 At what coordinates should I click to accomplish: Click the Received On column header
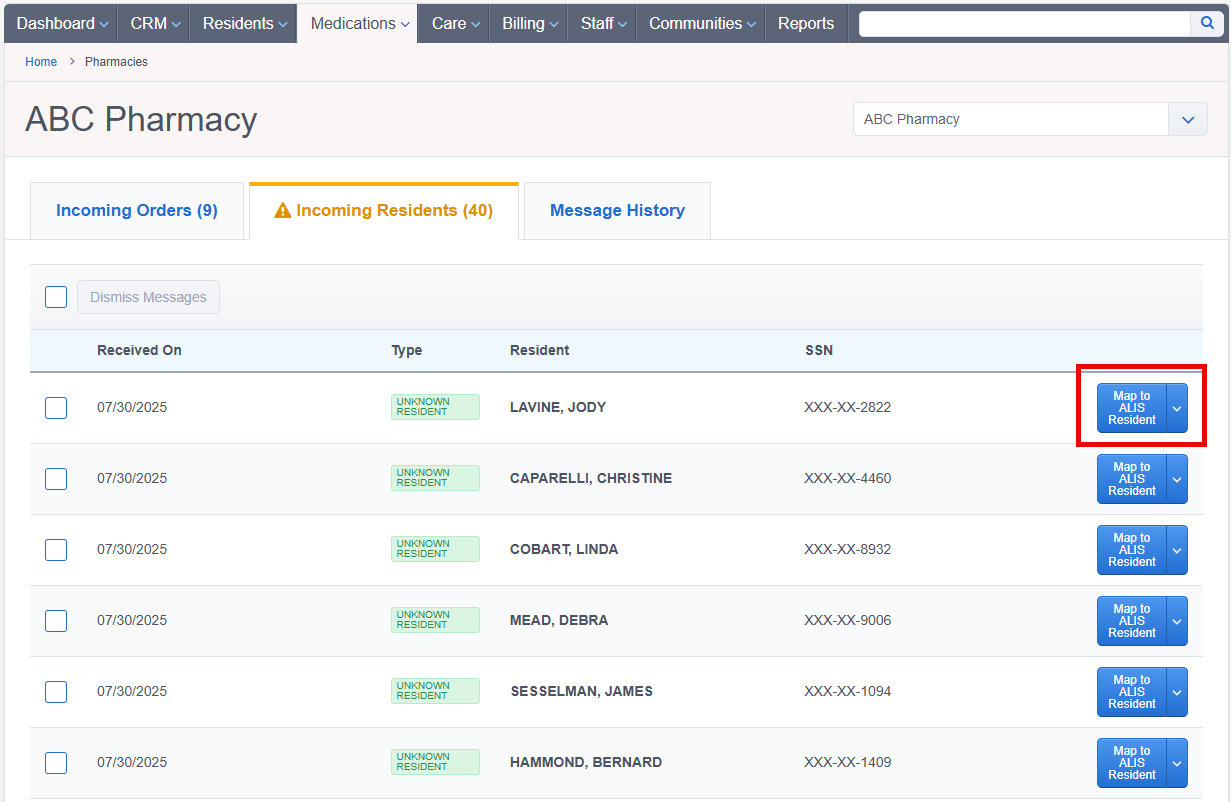click(139, 350)
